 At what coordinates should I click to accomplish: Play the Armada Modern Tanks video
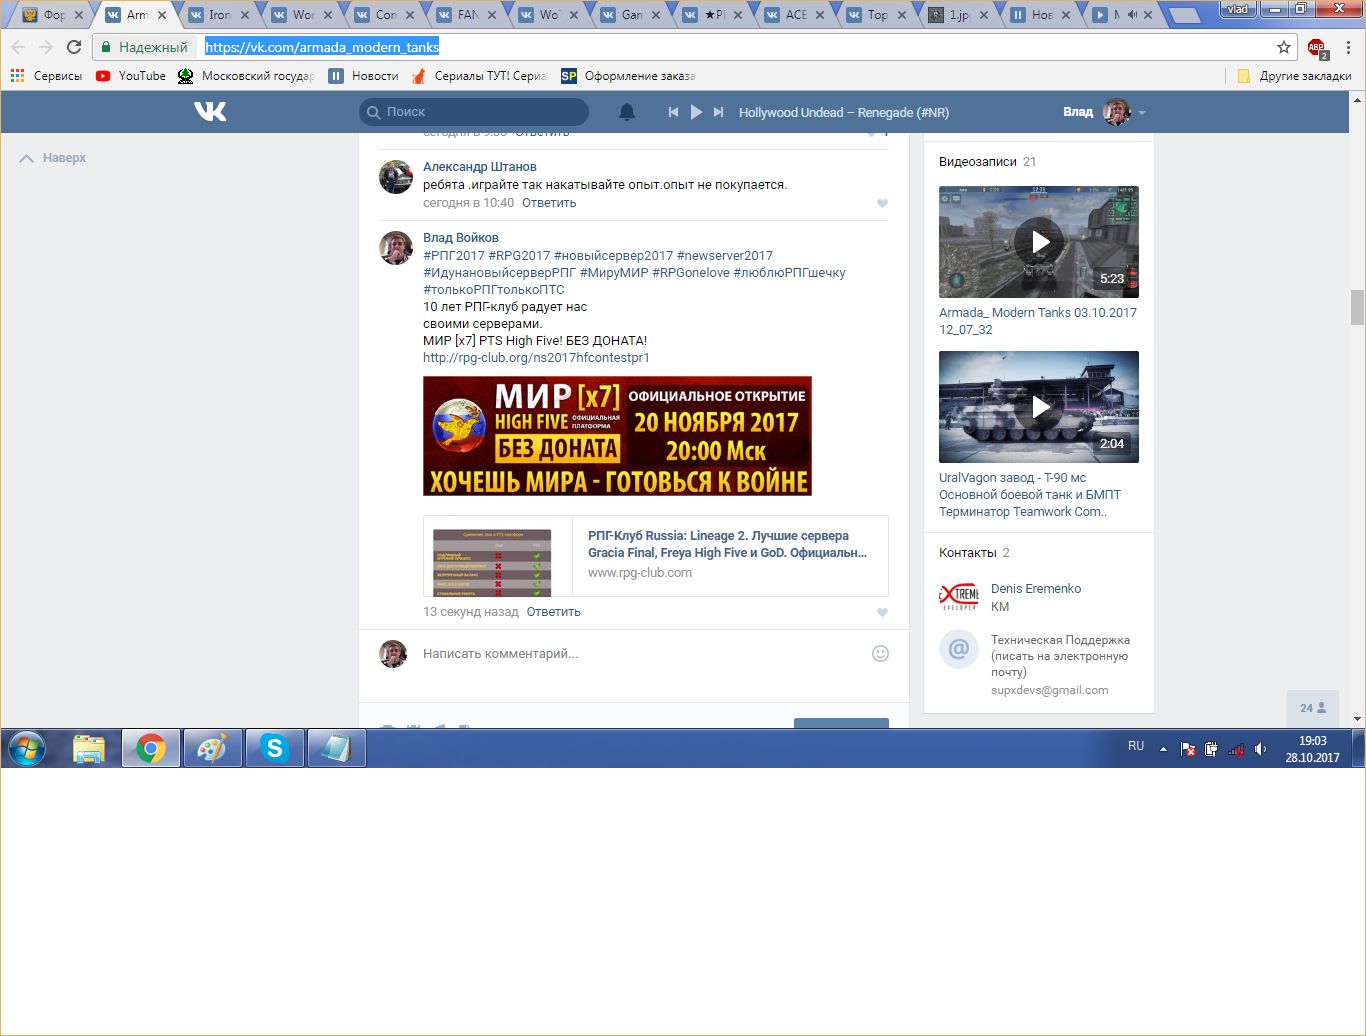point(1039,242)
